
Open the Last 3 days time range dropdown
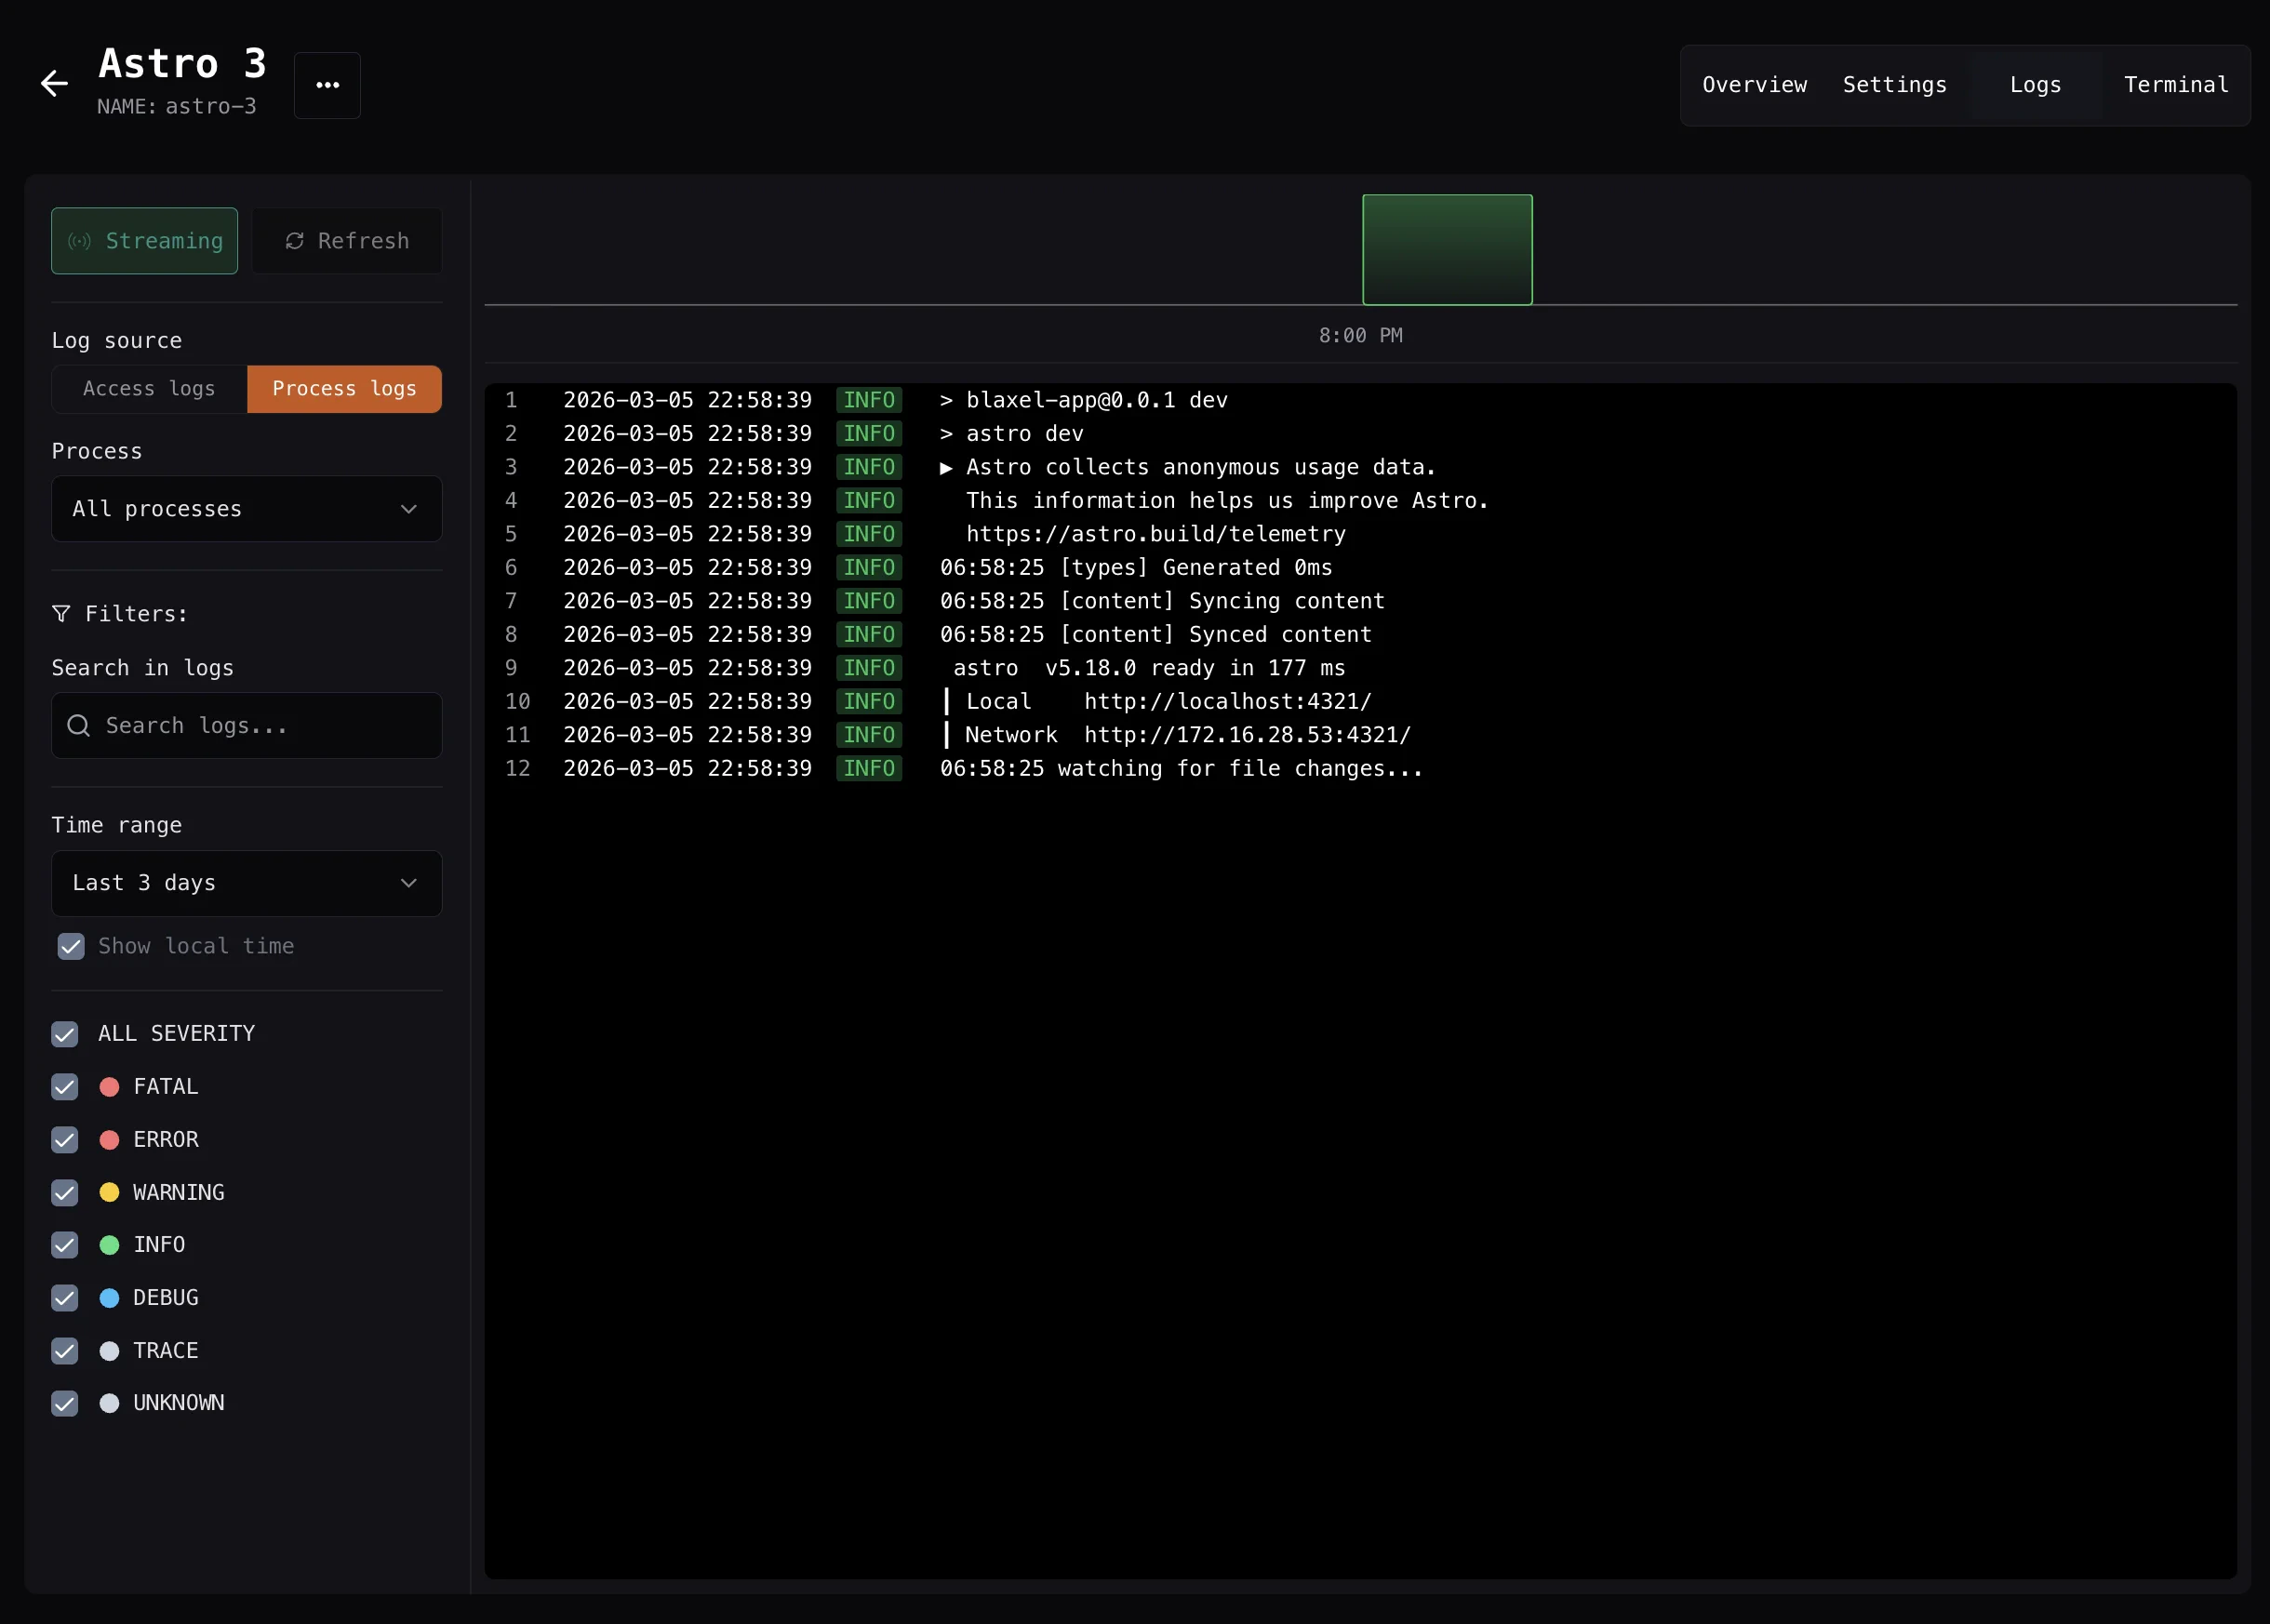[x=246, y=883]
